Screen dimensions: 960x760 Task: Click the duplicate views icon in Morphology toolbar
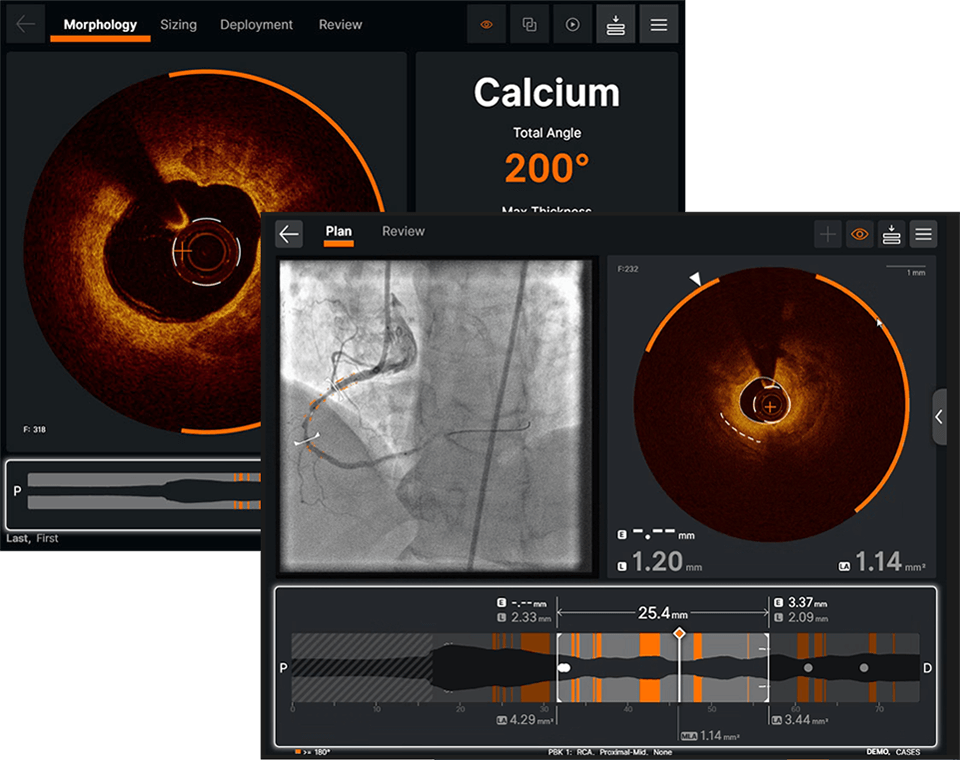(x=529, y=24)
